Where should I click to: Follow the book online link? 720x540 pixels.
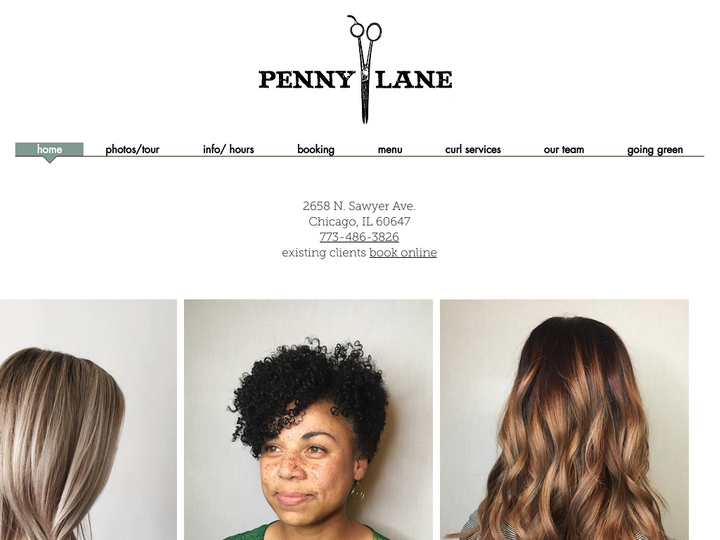coord(403,253)
